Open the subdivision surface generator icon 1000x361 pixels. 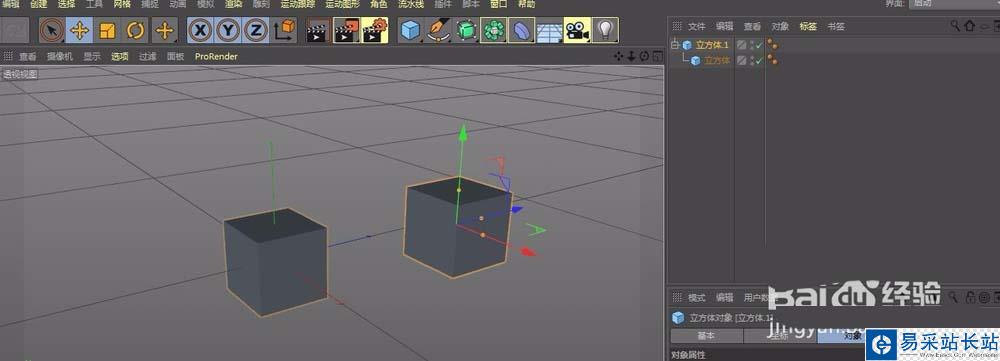[x=466, y=30]
